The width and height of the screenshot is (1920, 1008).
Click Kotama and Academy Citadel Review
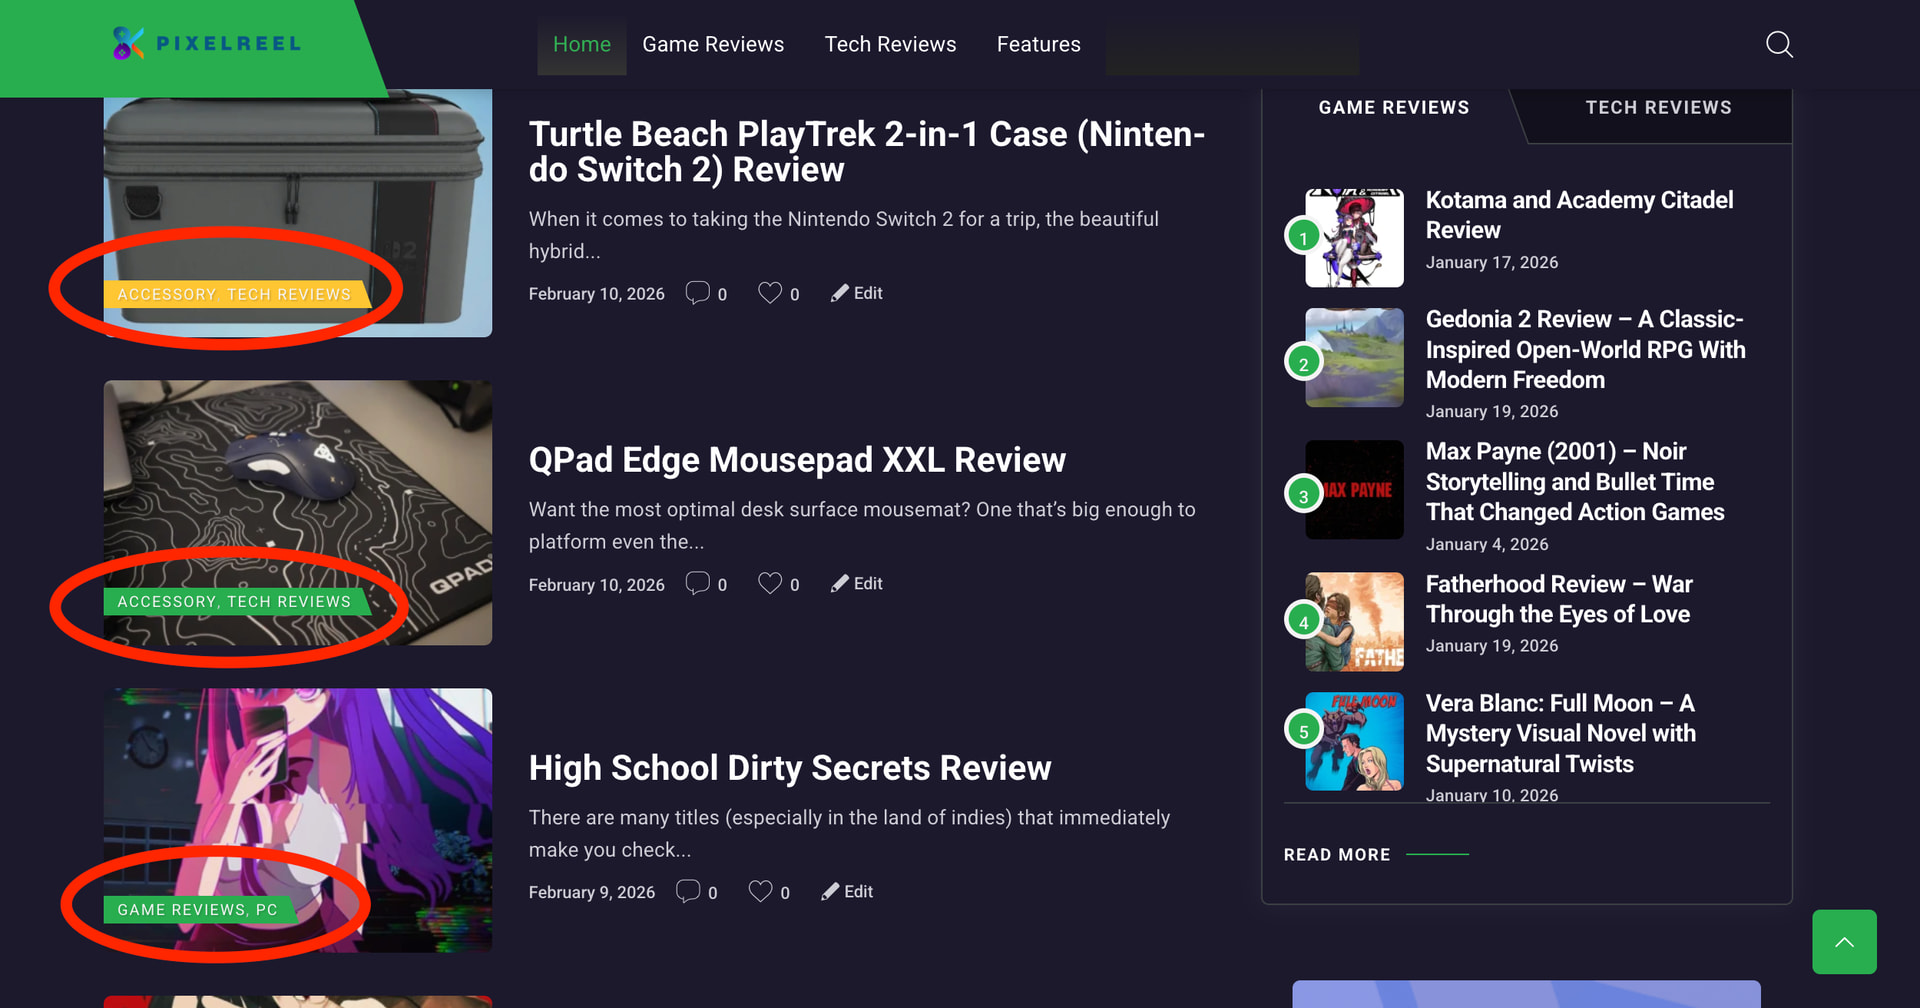(1578, 215)
